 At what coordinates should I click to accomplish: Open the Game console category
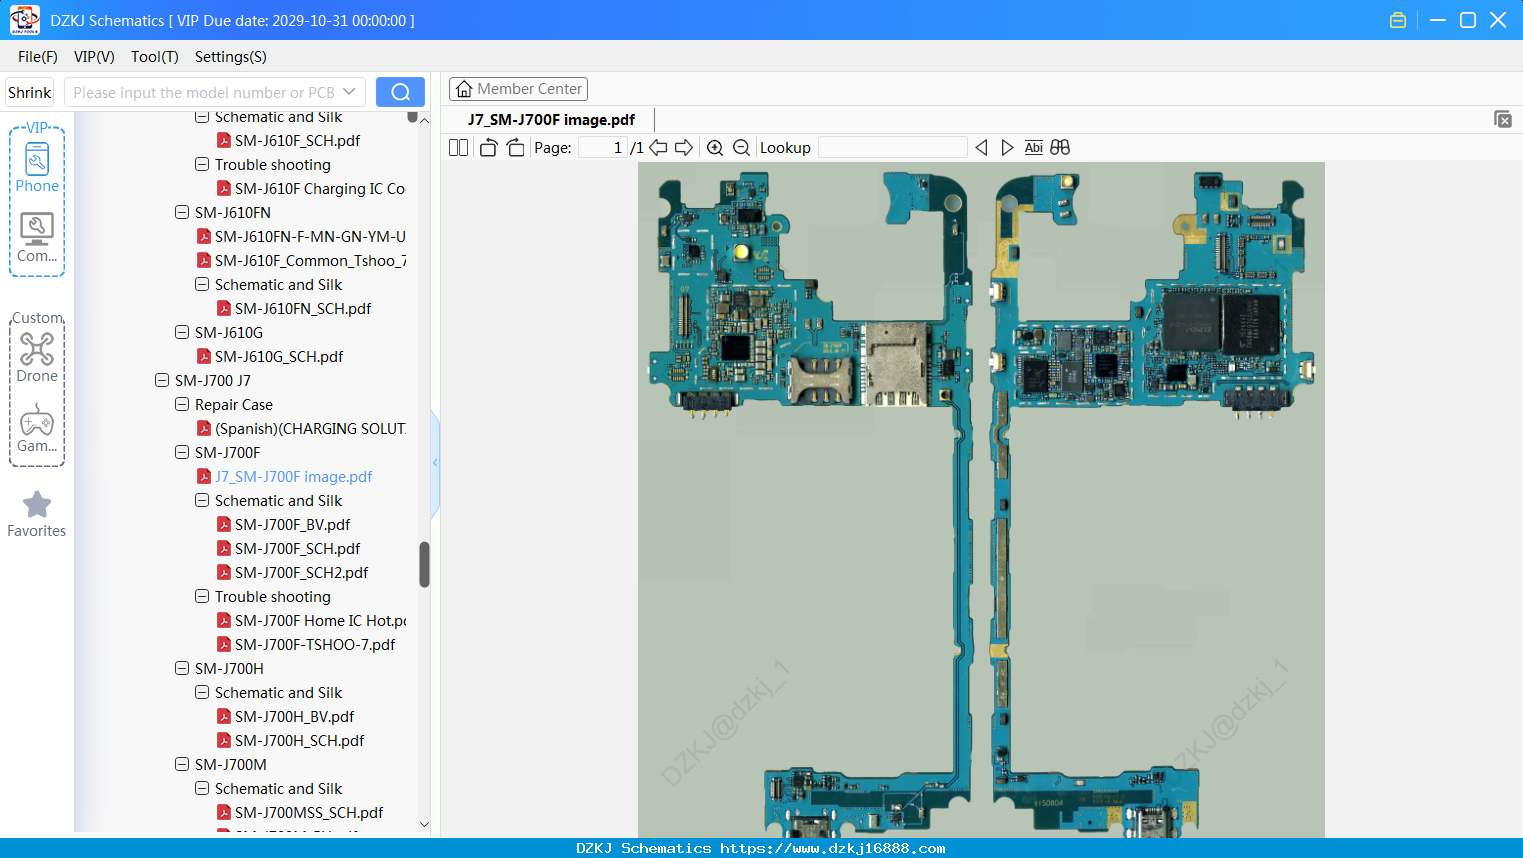[37, 428]
